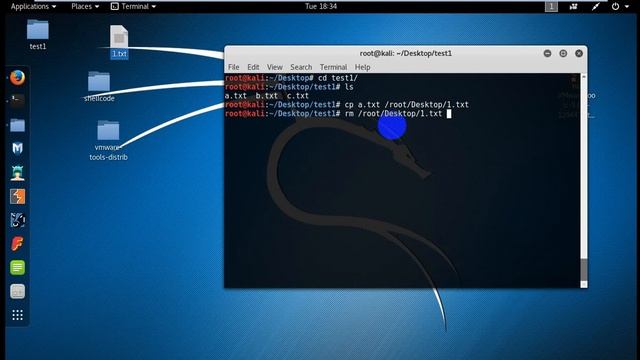
Task: Click the terminal title bar text
Action: coord(406,53)
